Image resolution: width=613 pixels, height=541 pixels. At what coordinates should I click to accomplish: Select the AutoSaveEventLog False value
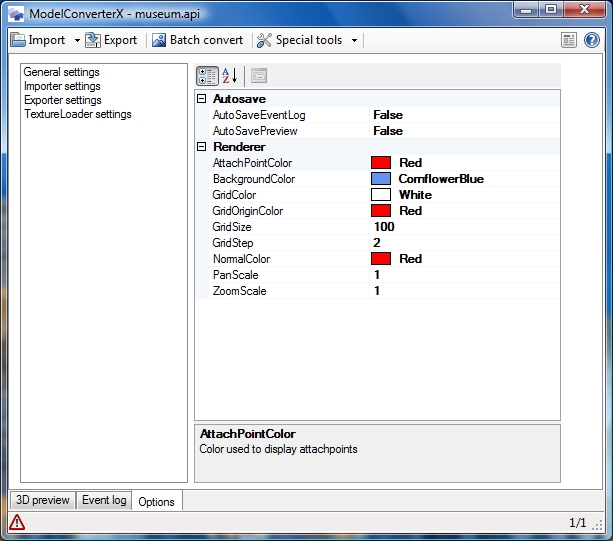(388, 115)
